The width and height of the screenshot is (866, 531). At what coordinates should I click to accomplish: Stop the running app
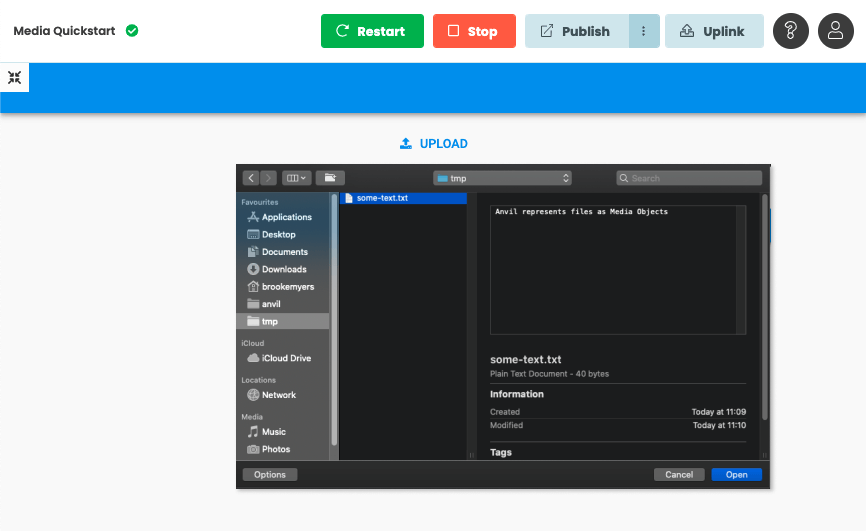pos(474,31)
